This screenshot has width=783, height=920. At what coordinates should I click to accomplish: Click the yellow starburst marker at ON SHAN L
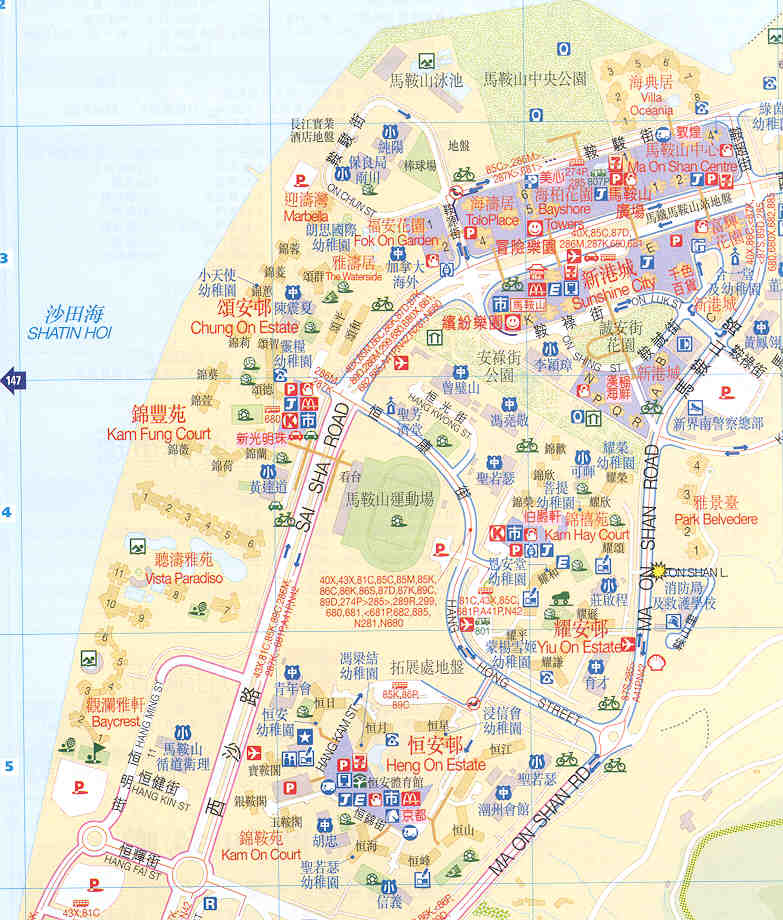pos(659,570)
